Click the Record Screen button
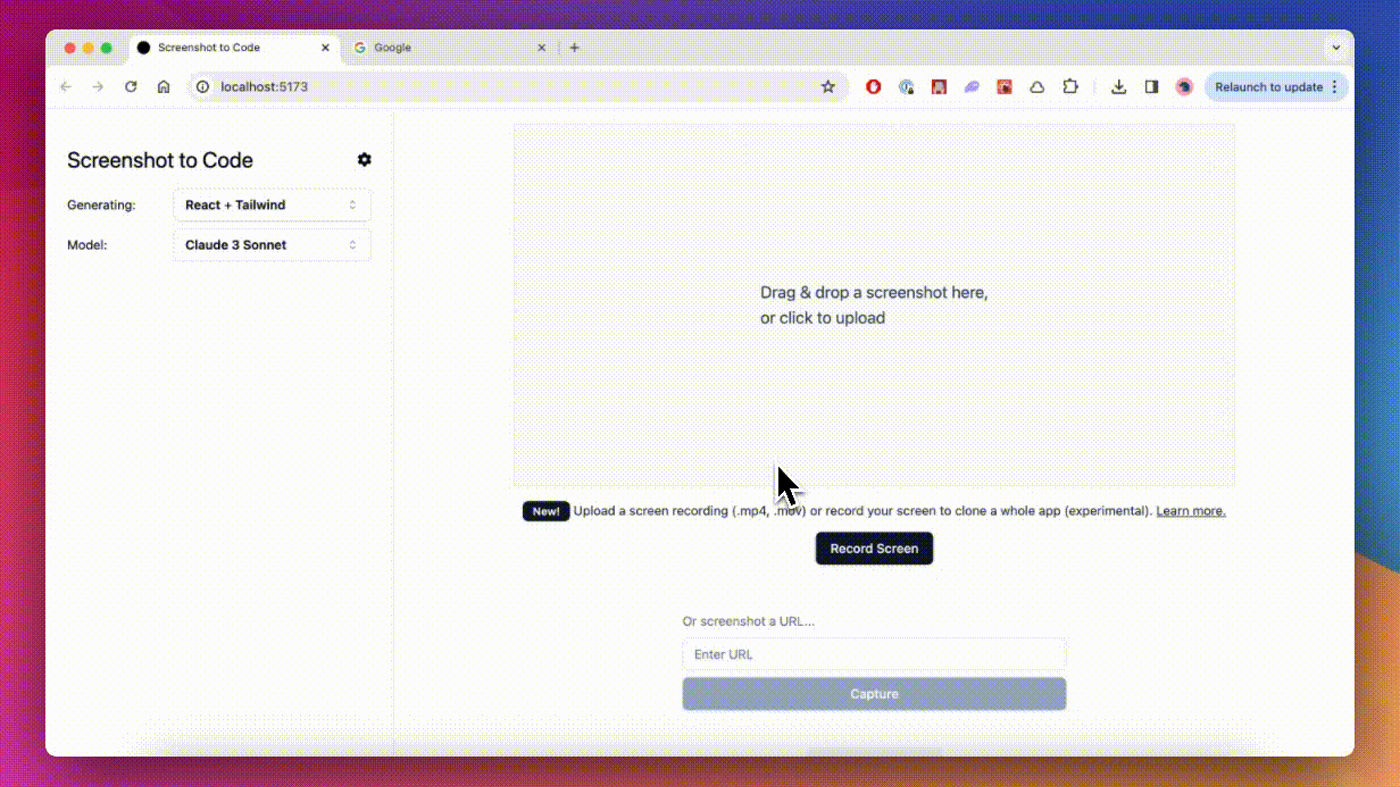This screenshot has width=1400, height=787. (x=874, y=548)
